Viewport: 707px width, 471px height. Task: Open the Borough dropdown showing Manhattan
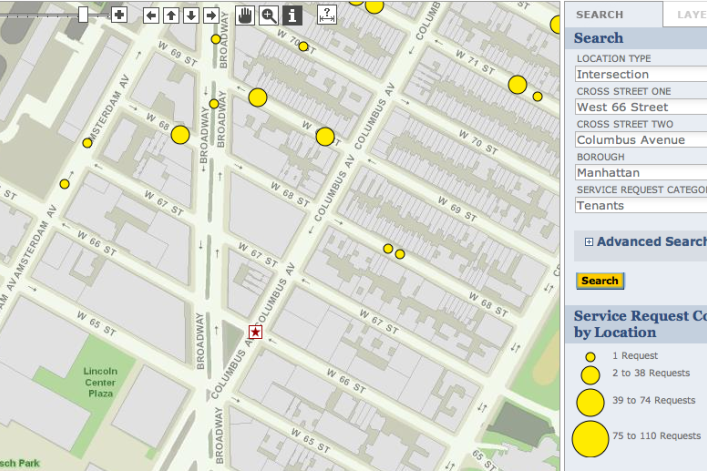click(640, 172)
